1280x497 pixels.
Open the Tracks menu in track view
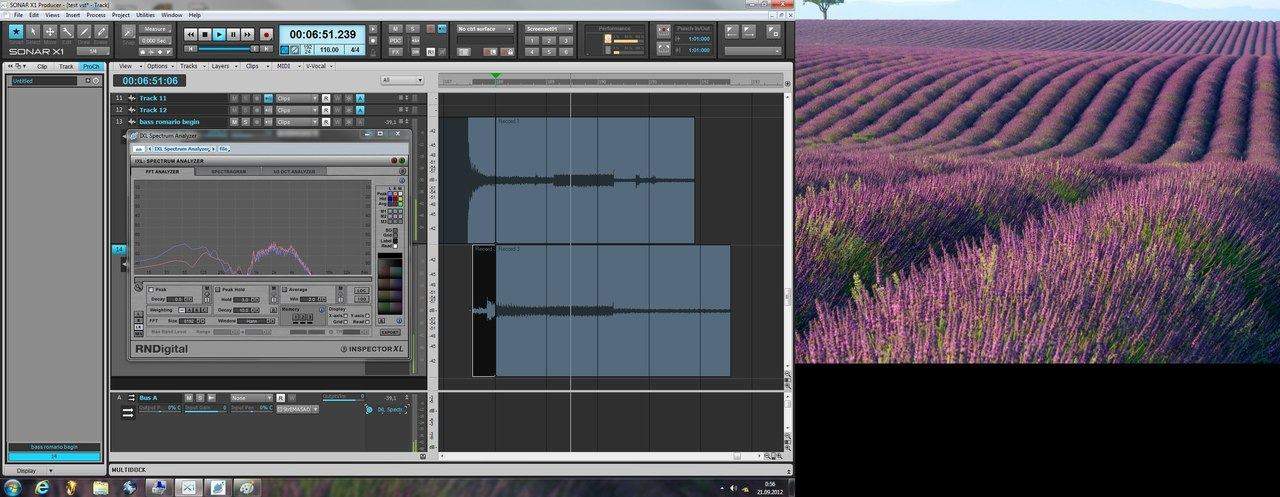pyautogui.click(x=188, y=66)
